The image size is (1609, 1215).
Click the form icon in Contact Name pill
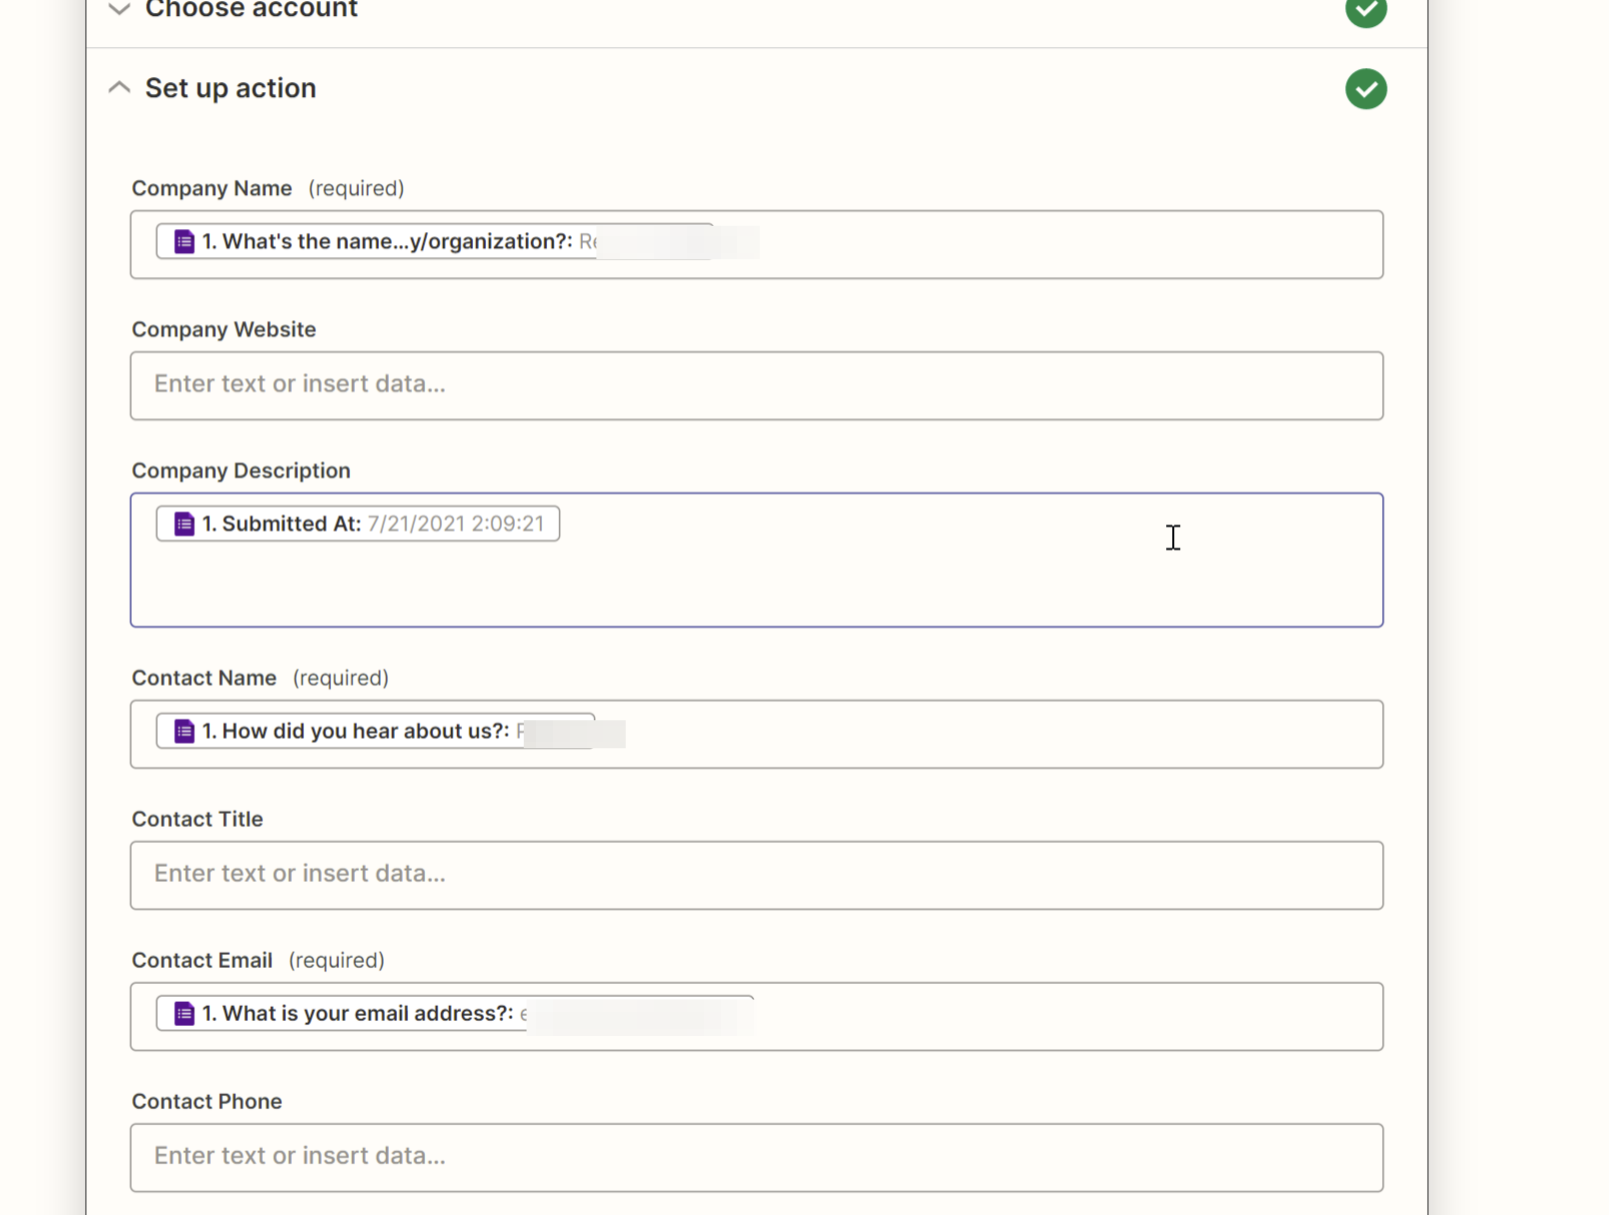(x=184, y=731)
